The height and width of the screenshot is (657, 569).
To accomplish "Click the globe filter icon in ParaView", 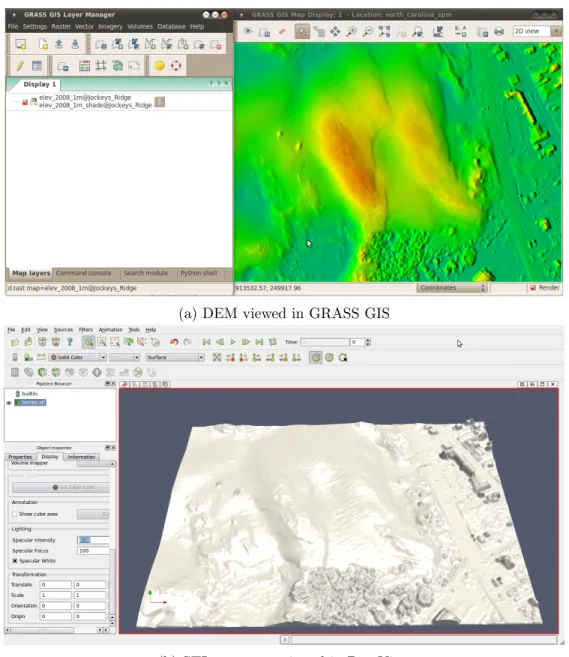I will coord(97,372).
